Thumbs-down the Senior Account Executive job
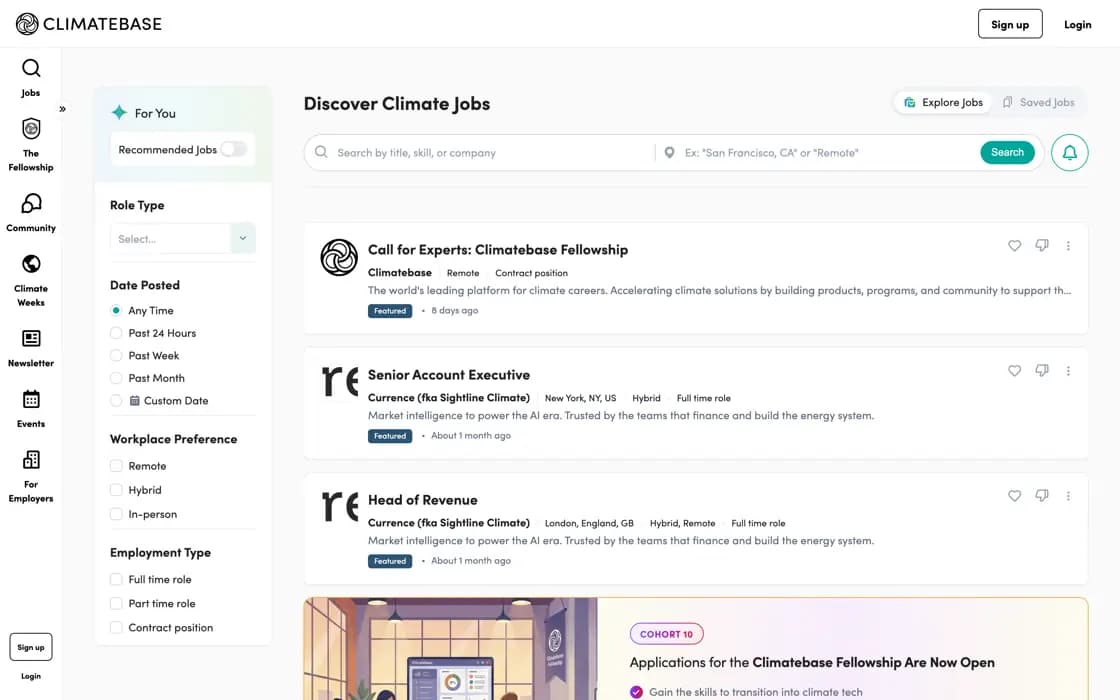The height and width of the screenshot is (700, 1120). click(1042, 371)
